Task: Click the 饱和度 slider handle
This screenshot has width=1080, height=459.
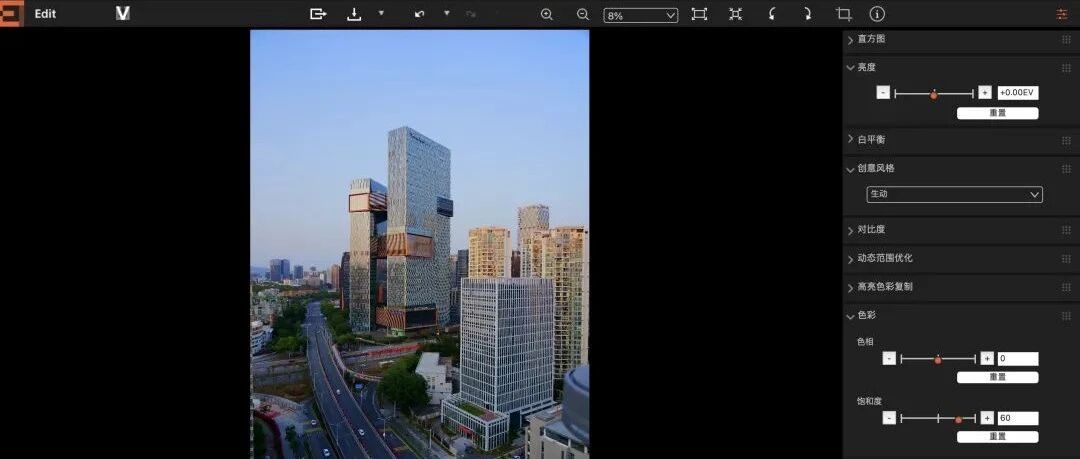Action: (958, 419)
